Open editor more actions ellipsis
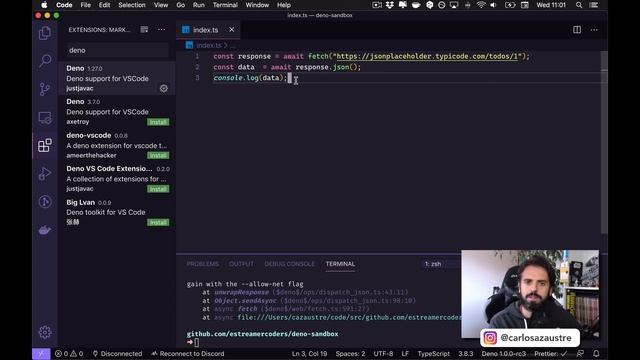The width and height of the screenshot is (640, 360). click(594, 30)
